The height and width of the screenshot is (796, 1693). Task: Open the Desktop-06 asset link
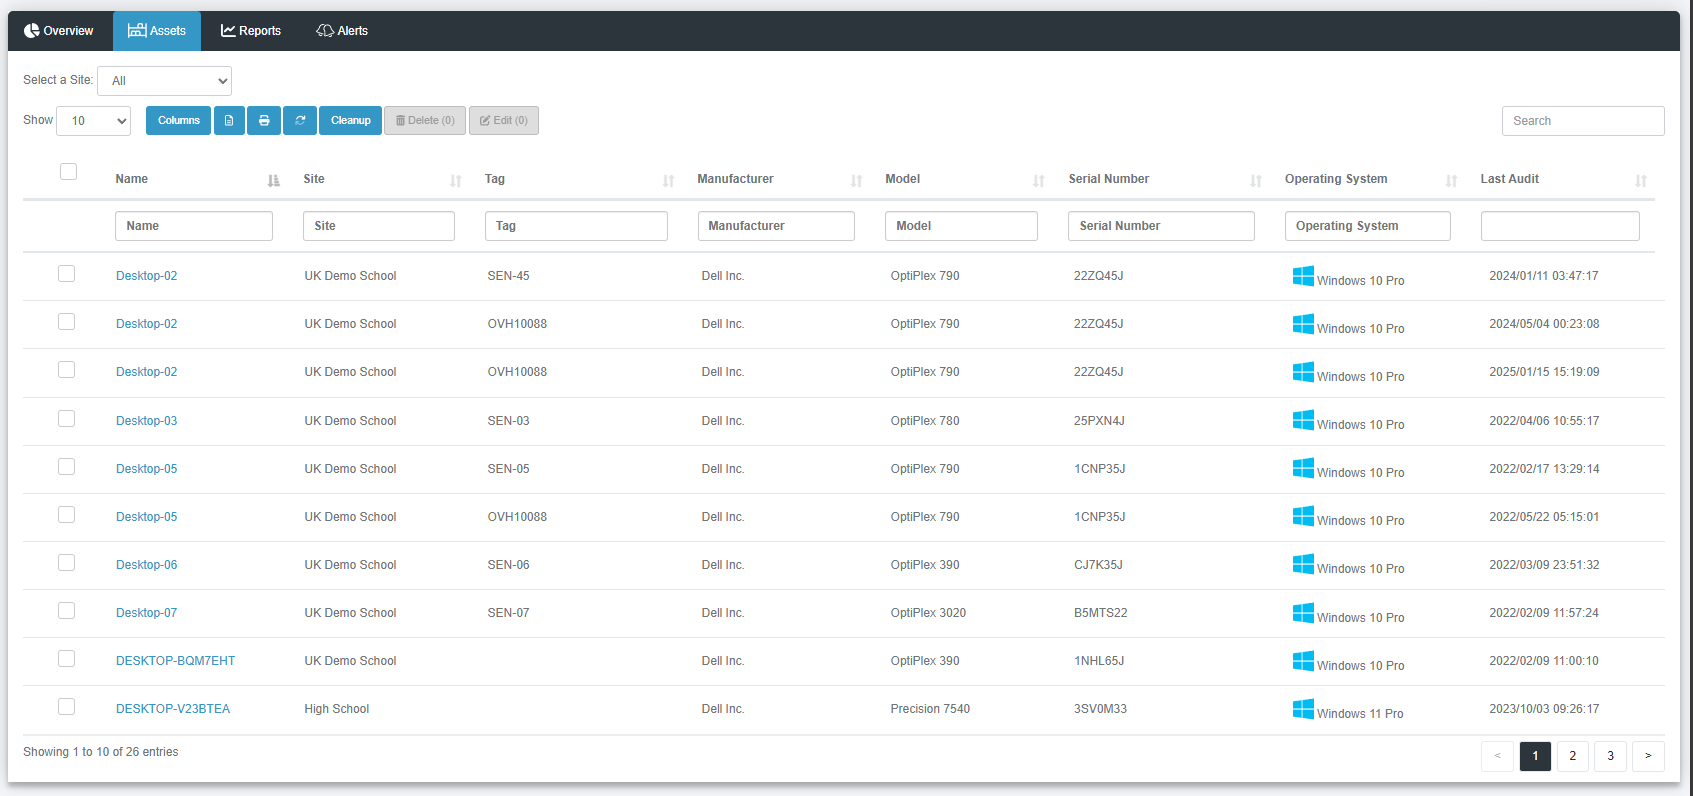(x=147, y=565)
